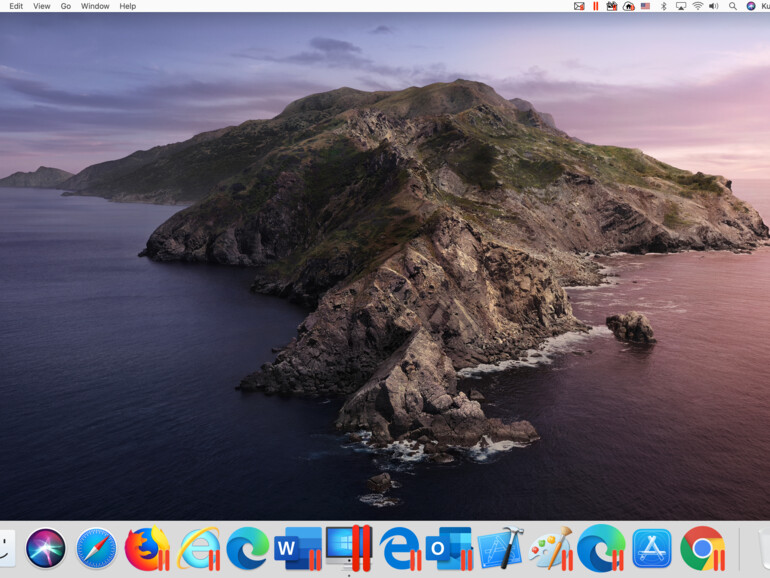Image resolution: width=770 pixels, height=578 pixels.
Task: Open the Go menu
Action: [65, 6]
